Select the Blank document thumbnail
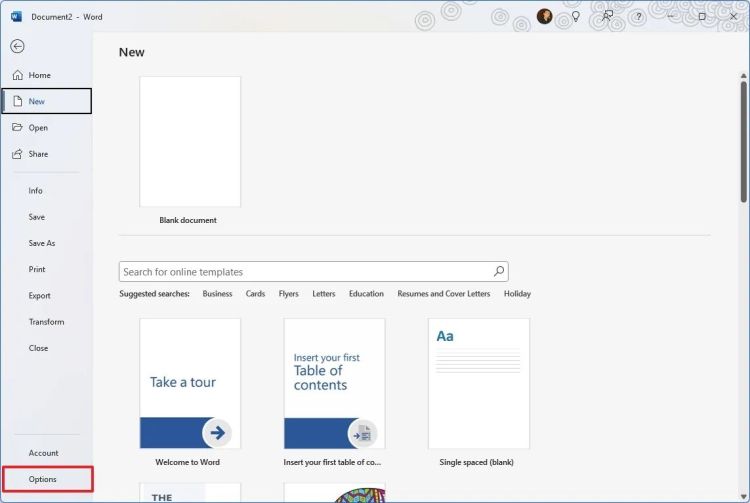The width and height of the screenshot is (750, 503). (x=190, y=142)
